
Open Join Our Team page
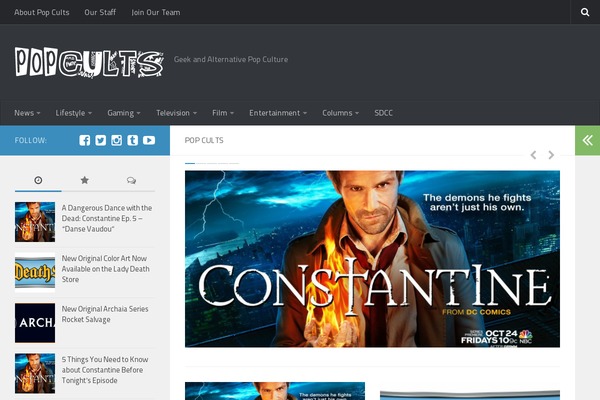(156, 12)
